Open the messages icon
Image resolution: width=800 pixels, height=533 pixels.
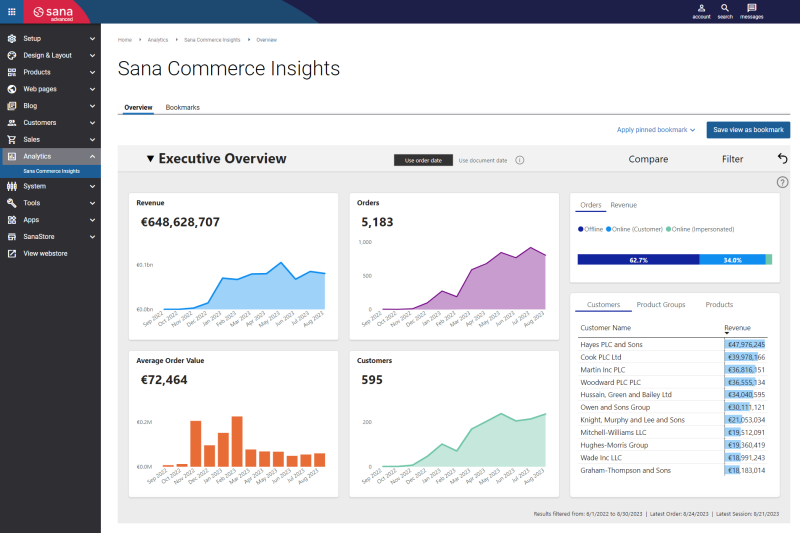752,11
